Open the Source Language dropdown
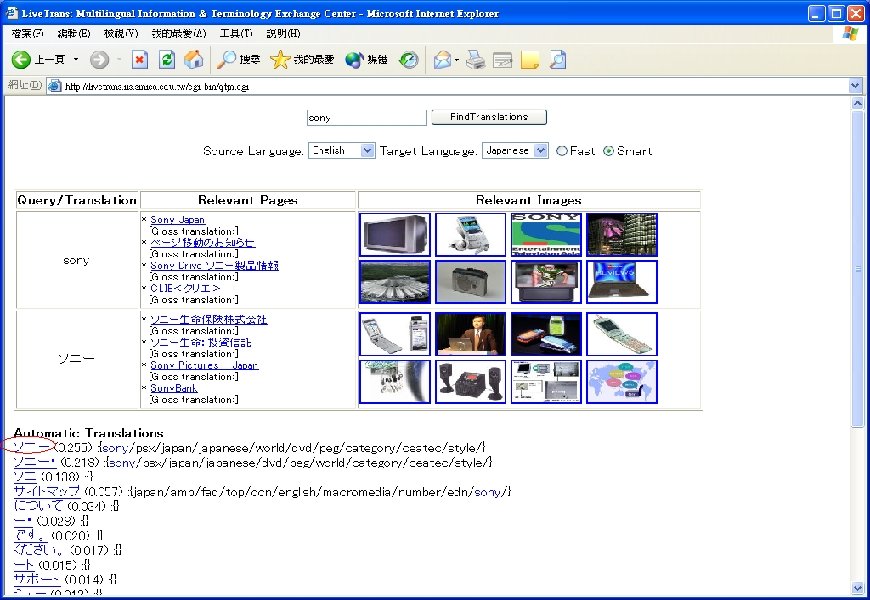870x600 pixels. click(341, 150)
